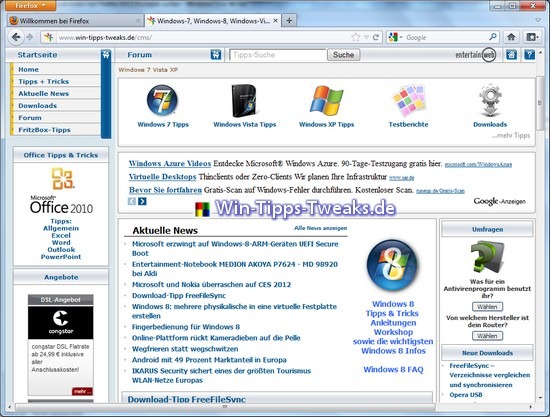Open the Opera USB download link
Screen dimensions: 550x417
[x=466, y=395]
